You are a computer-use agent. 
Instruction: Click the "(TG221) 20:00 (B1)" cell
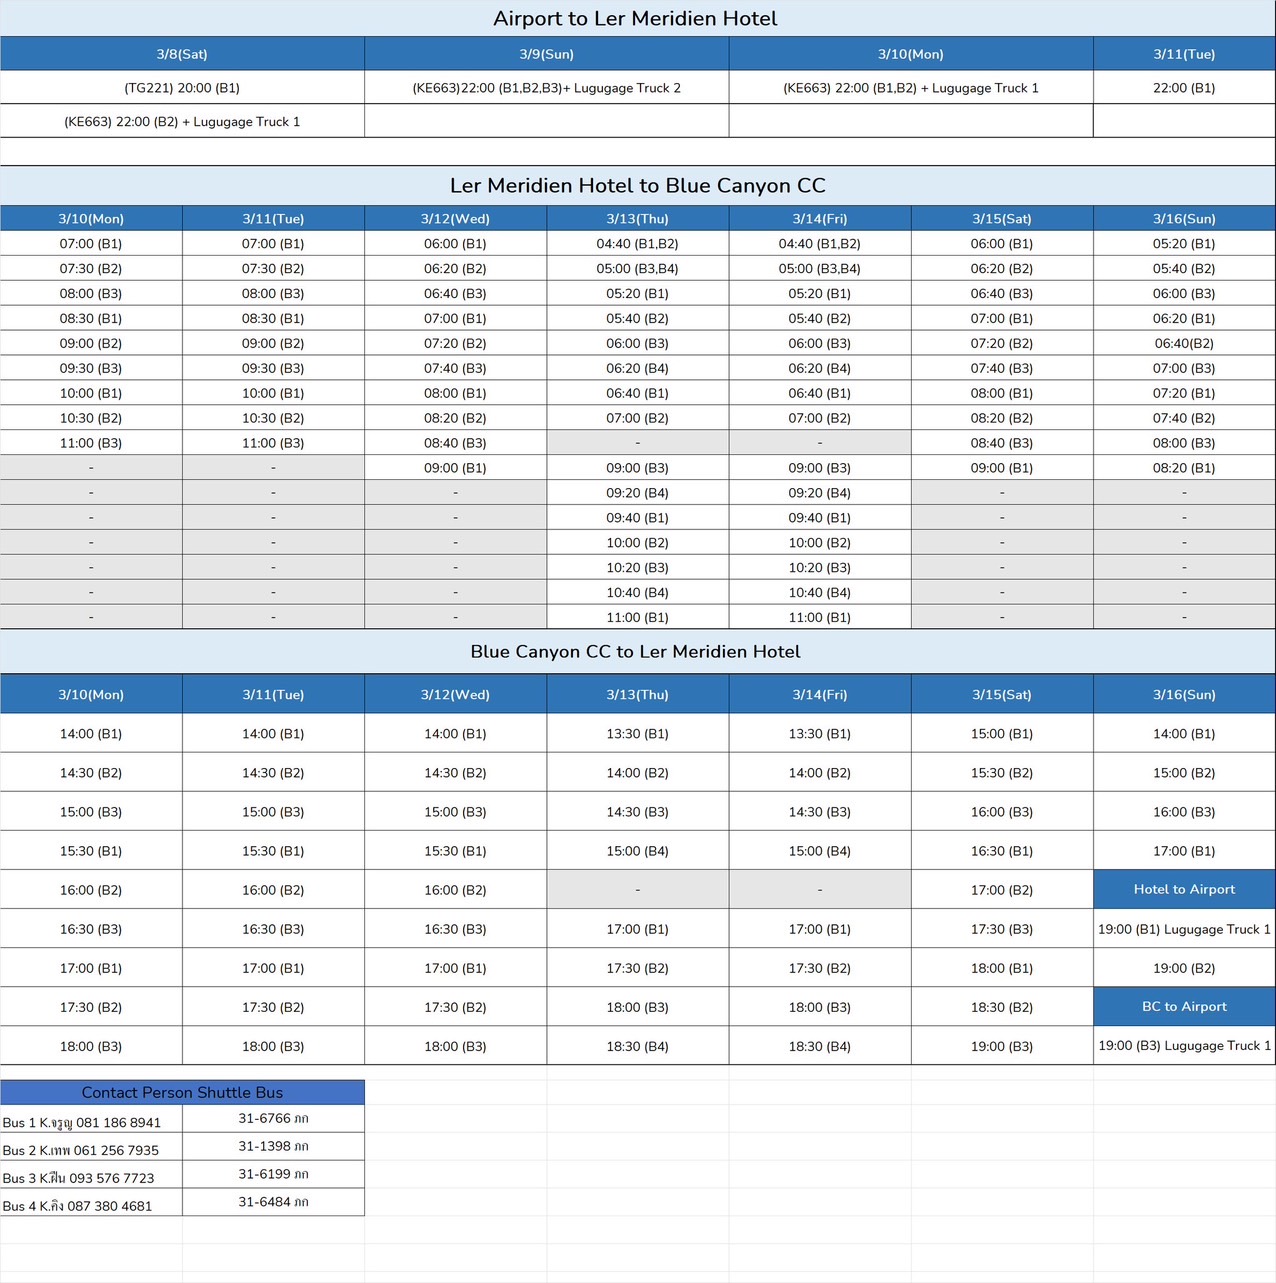182,88
